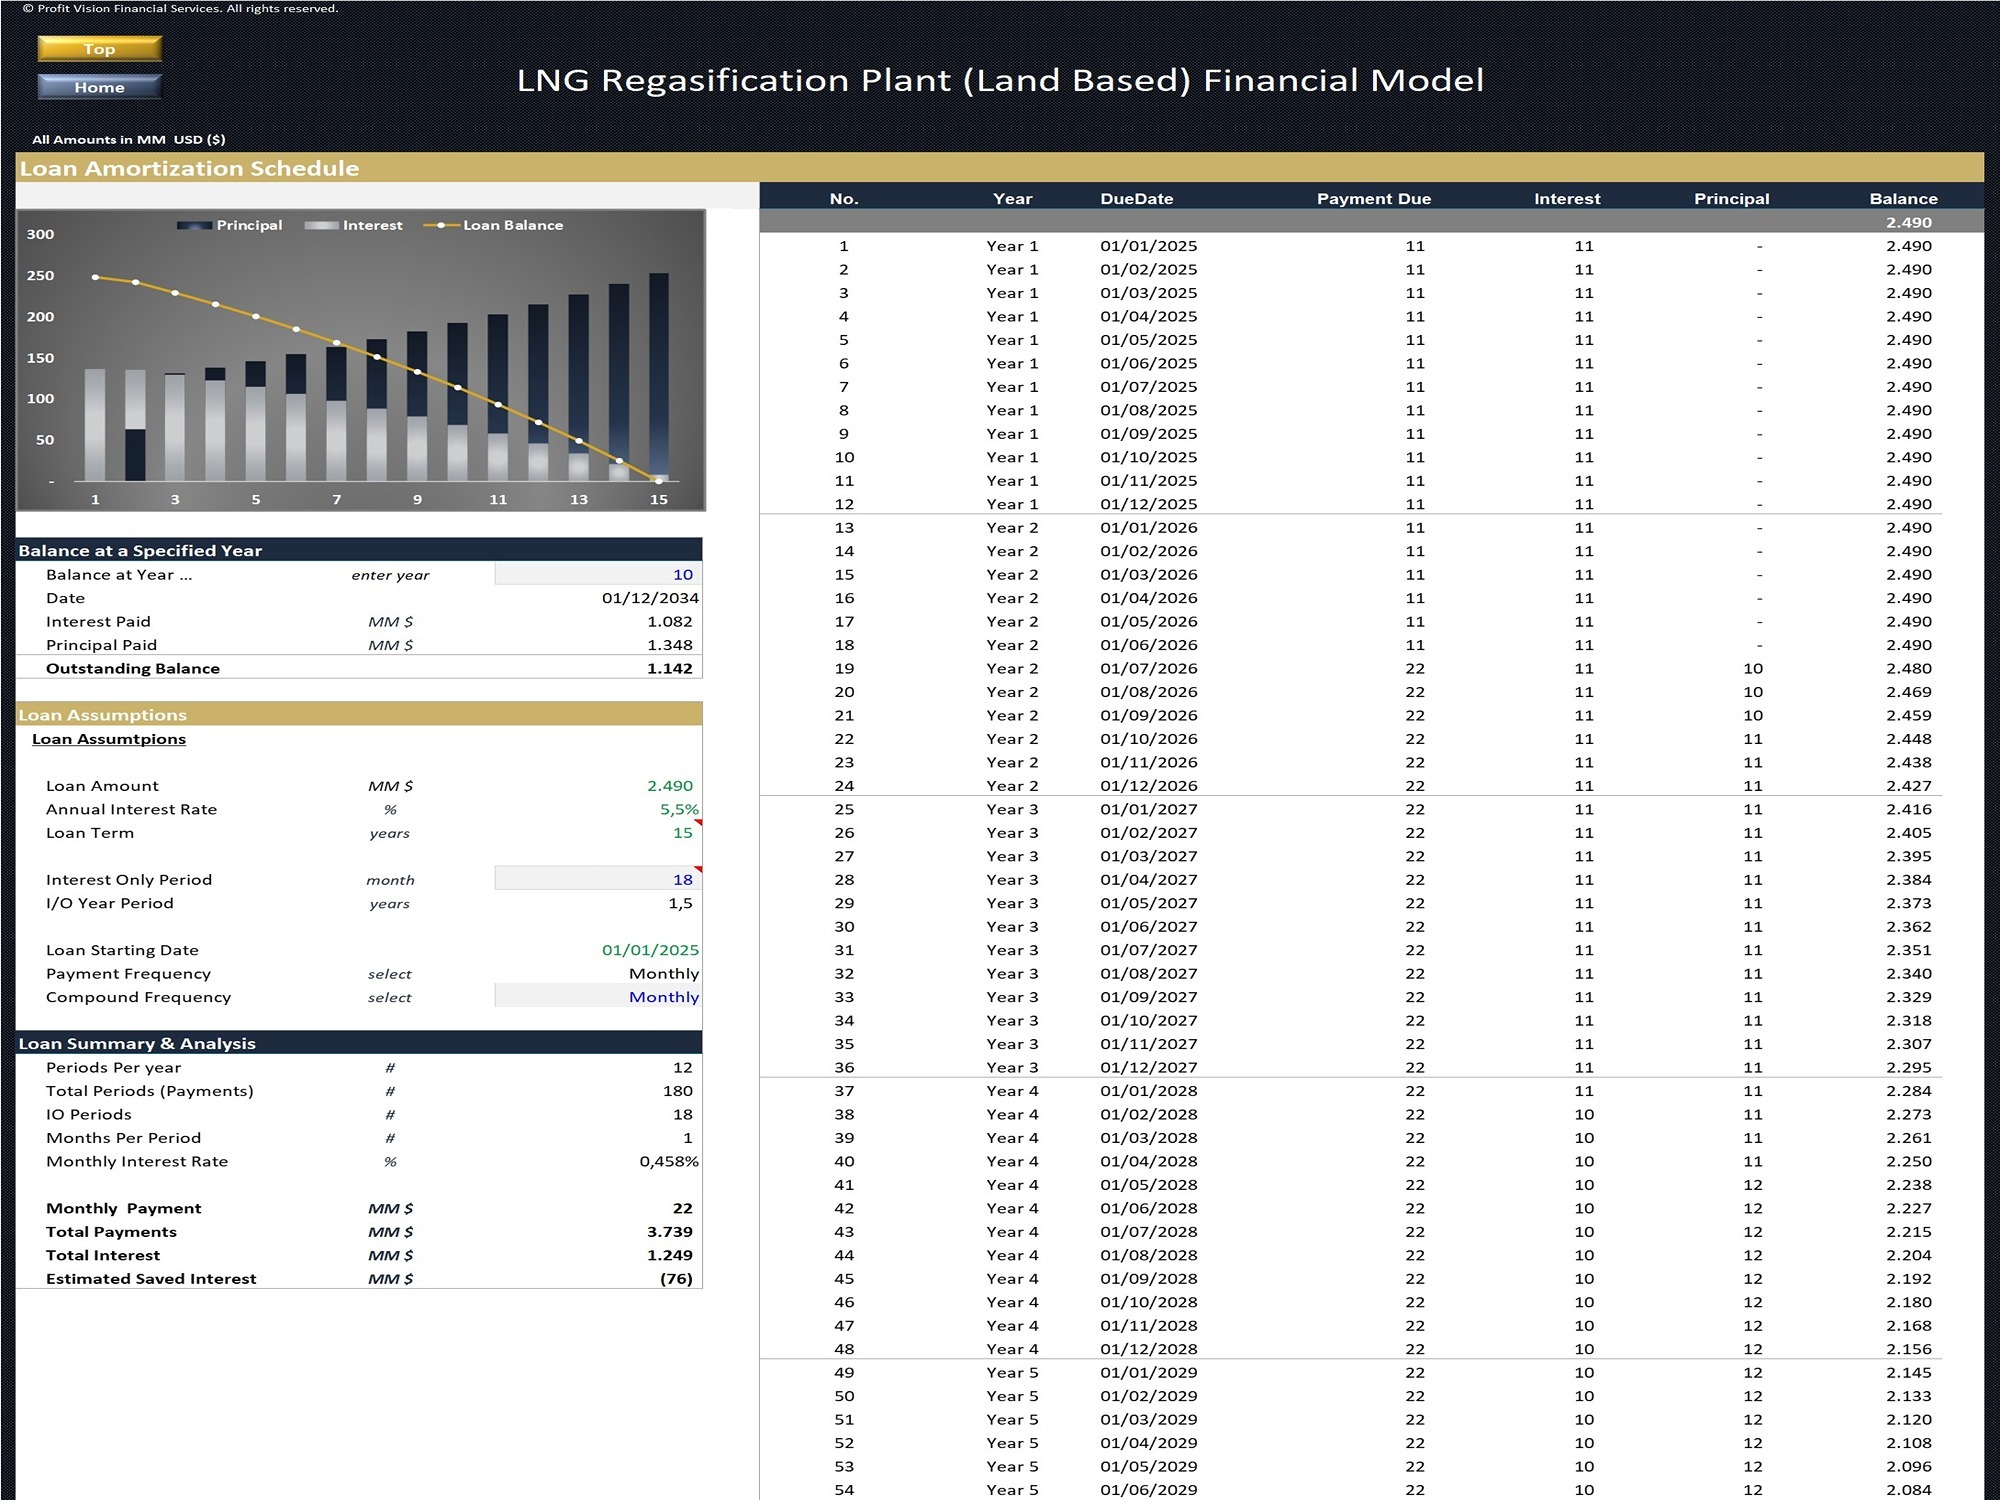Click the Home navigation button
2000x1500 pixels.
pos(99,87)
